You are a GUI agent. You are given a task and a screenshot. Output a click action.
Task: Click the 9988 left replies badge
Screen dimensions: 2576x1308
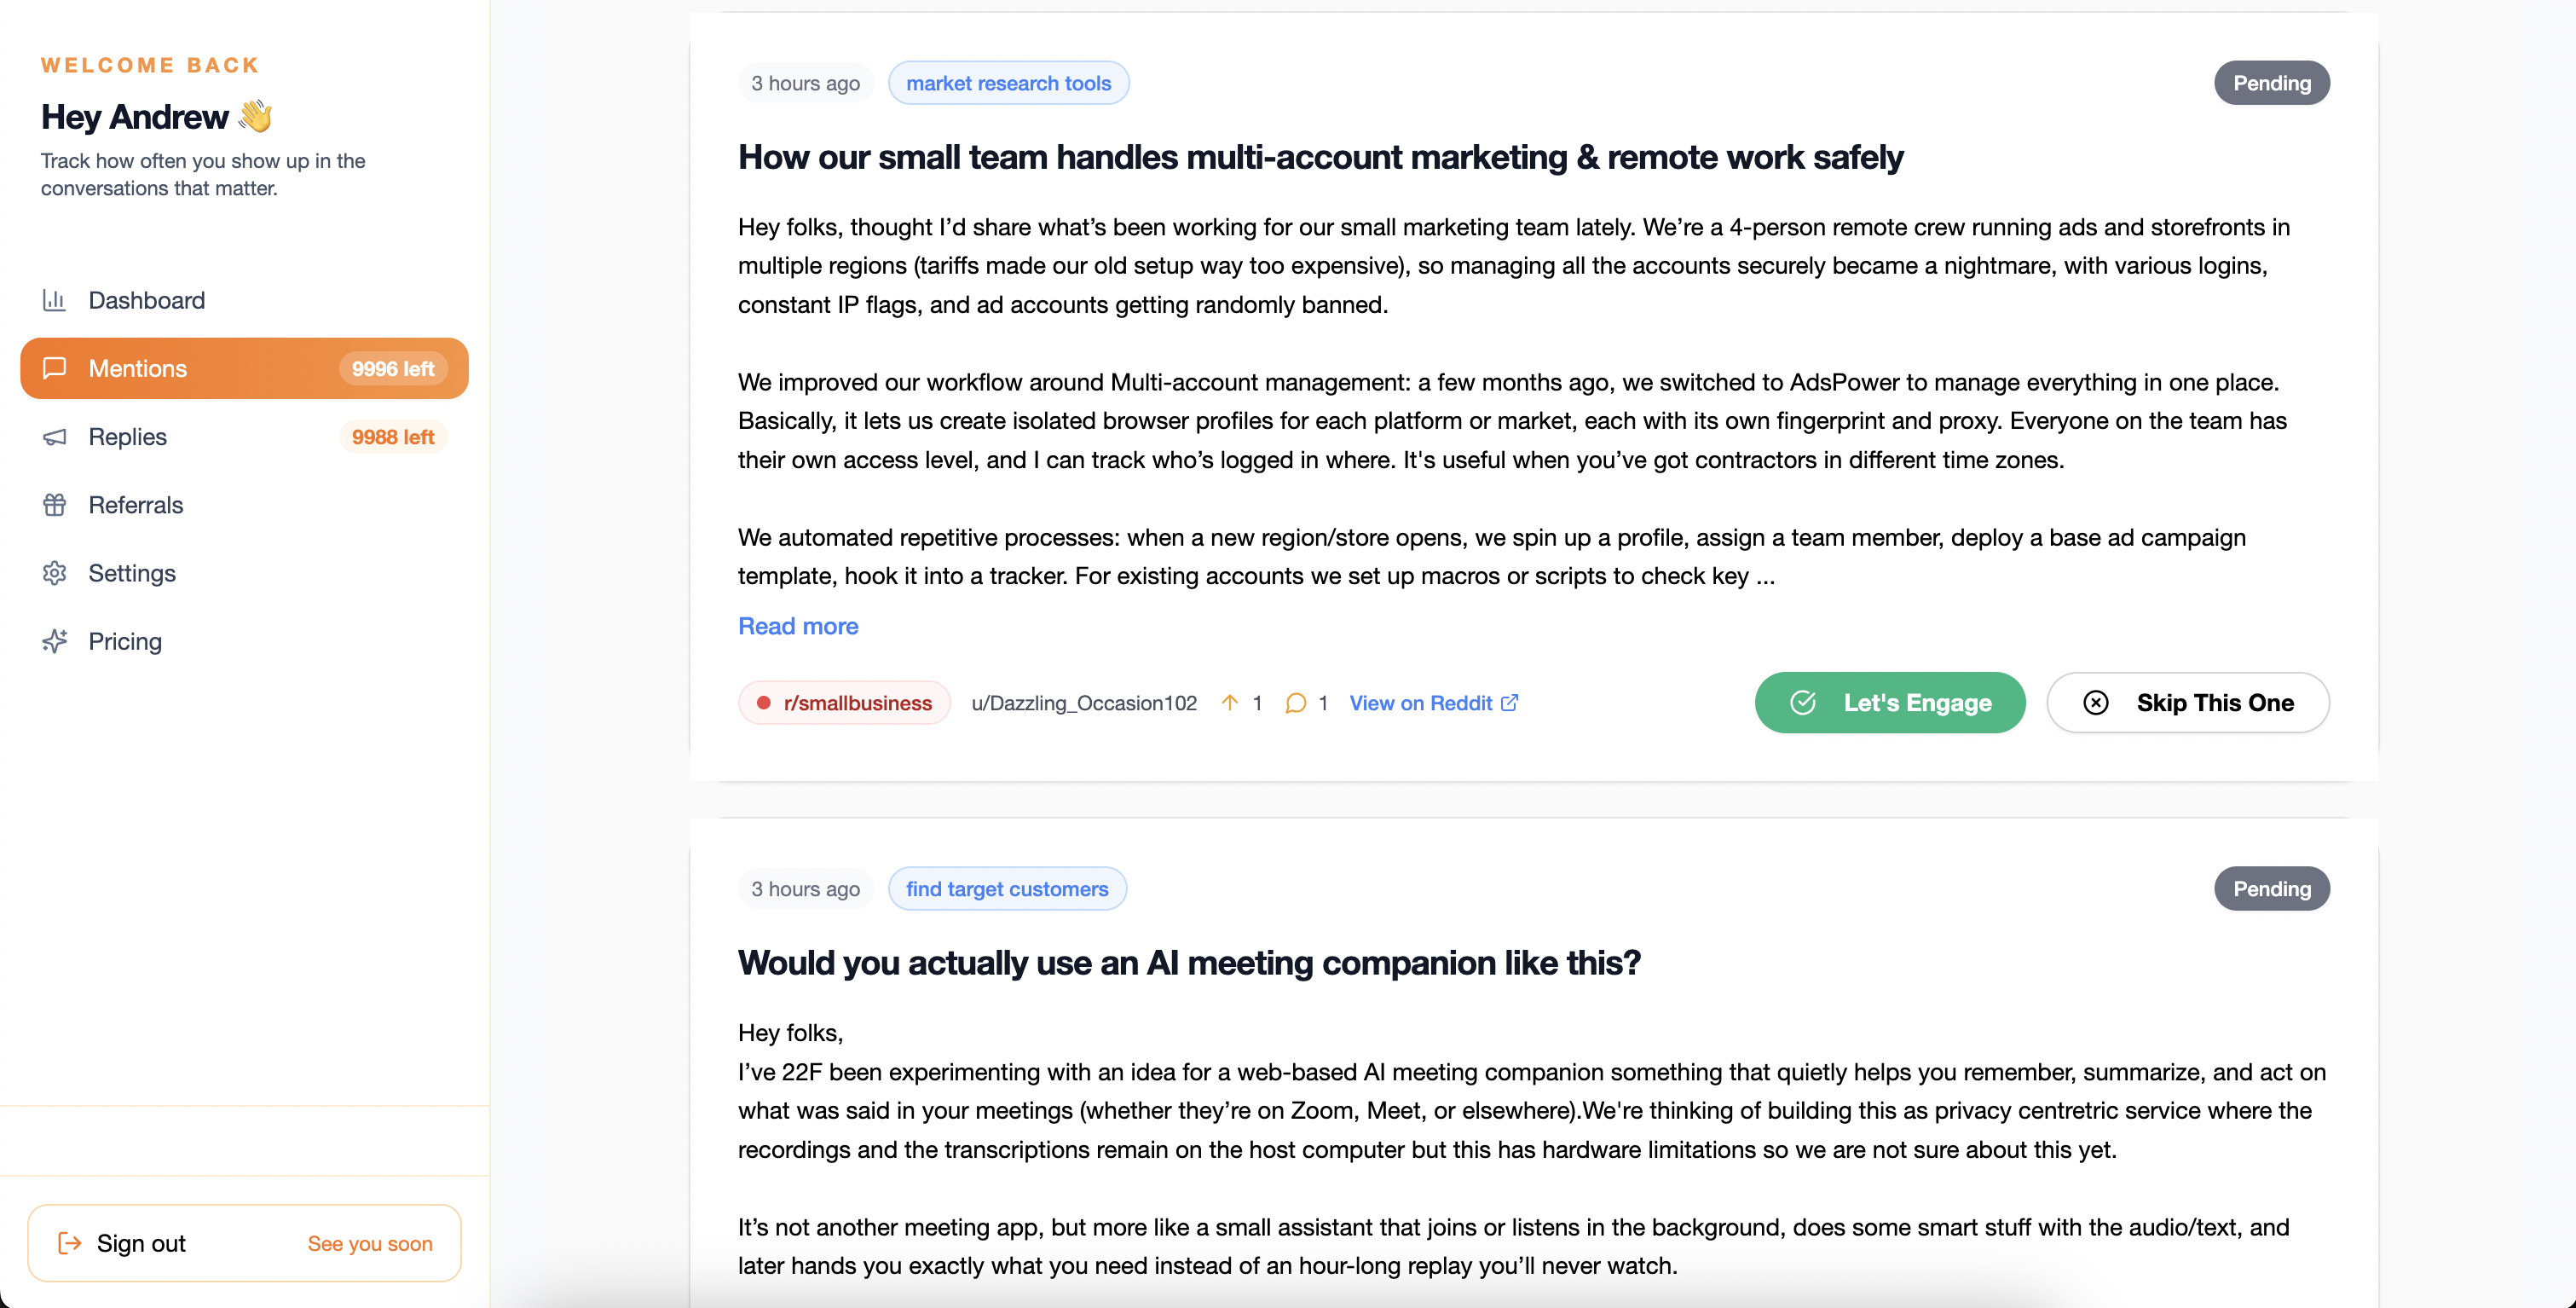(393, 437)
